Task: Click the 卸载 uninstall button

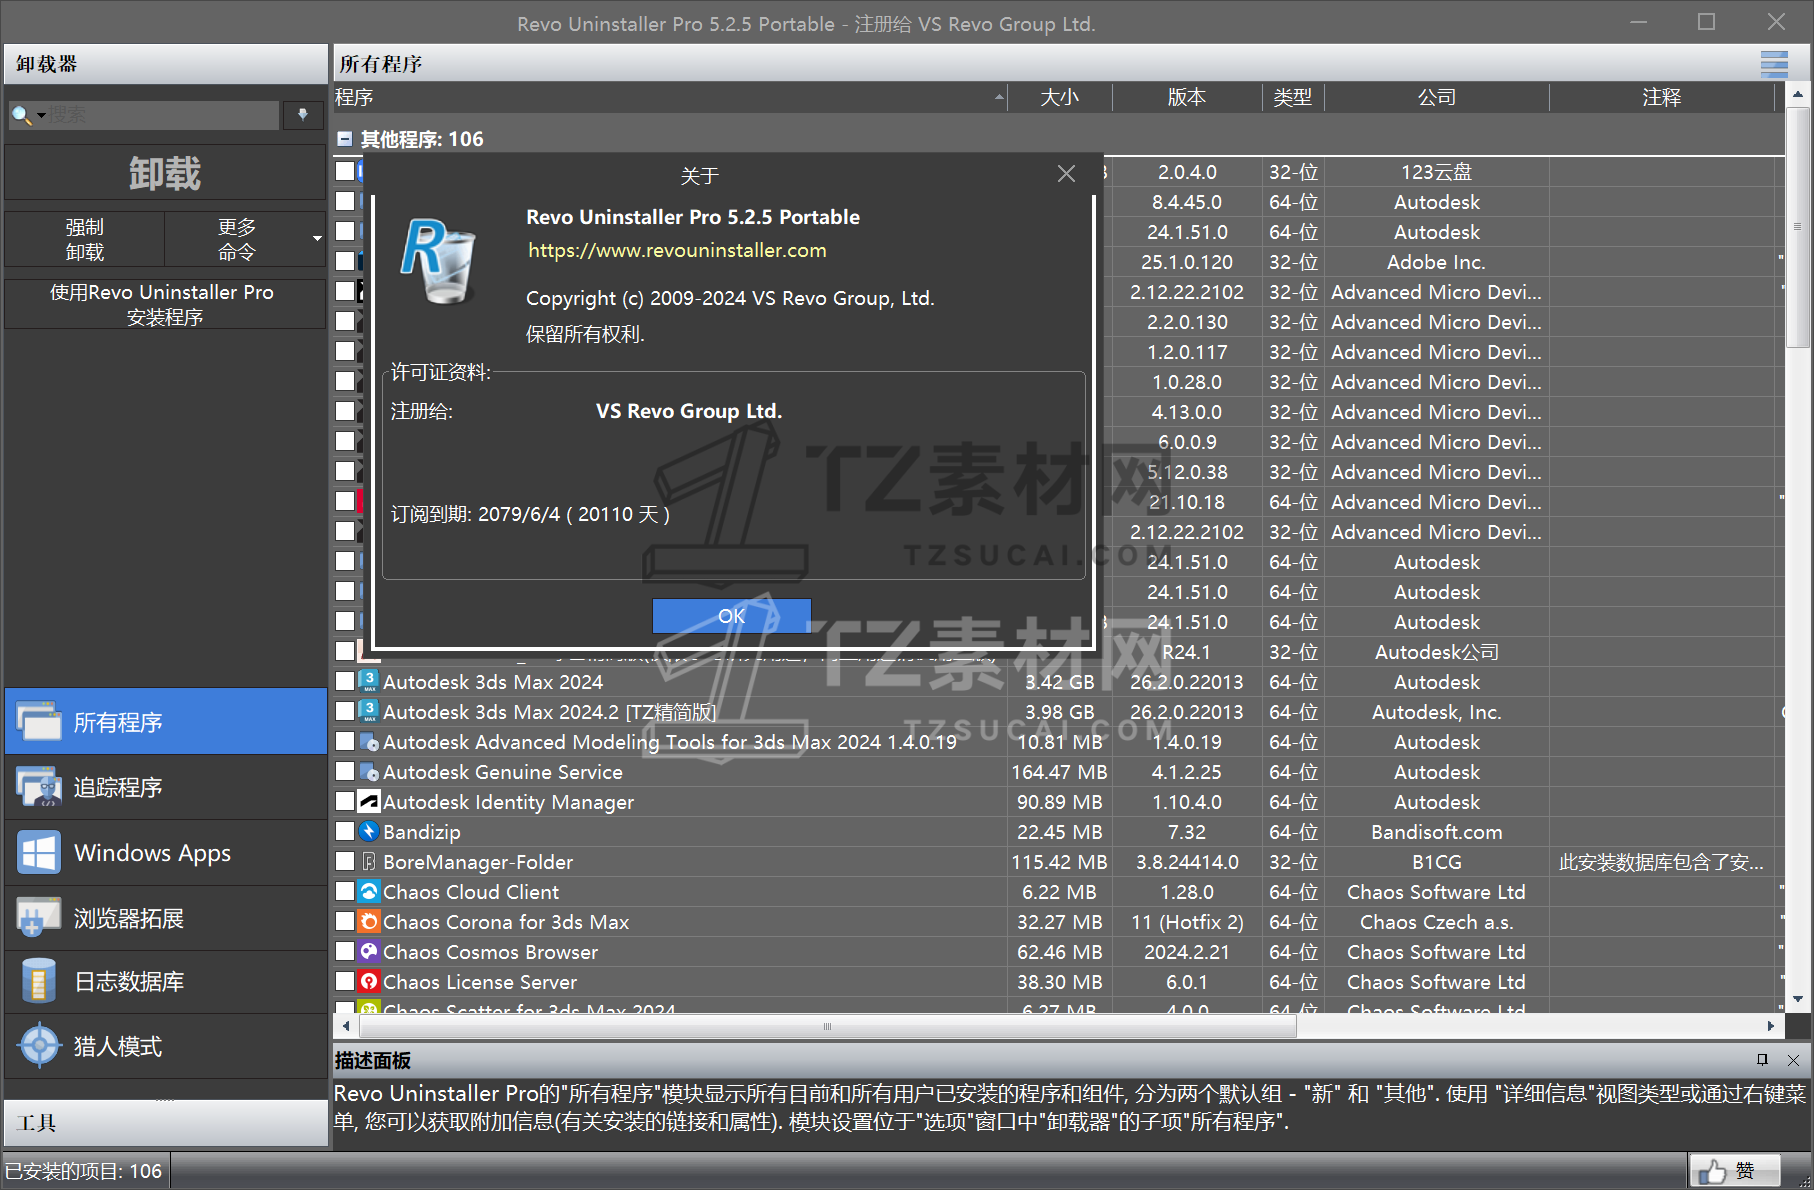Action: [x=165, y=173]
